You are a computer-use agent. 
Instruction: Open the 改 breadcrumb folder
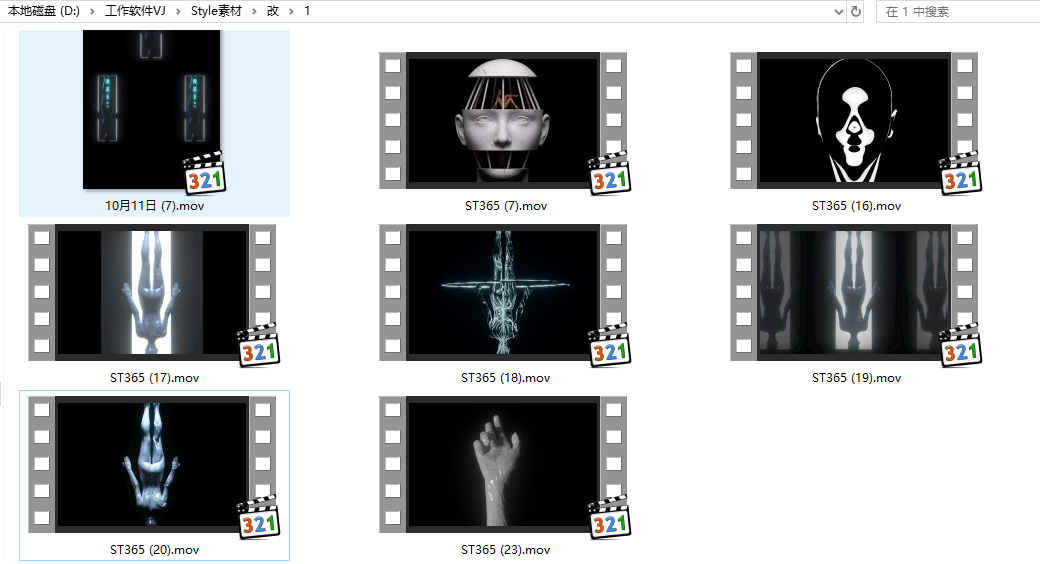click(273, 11)
